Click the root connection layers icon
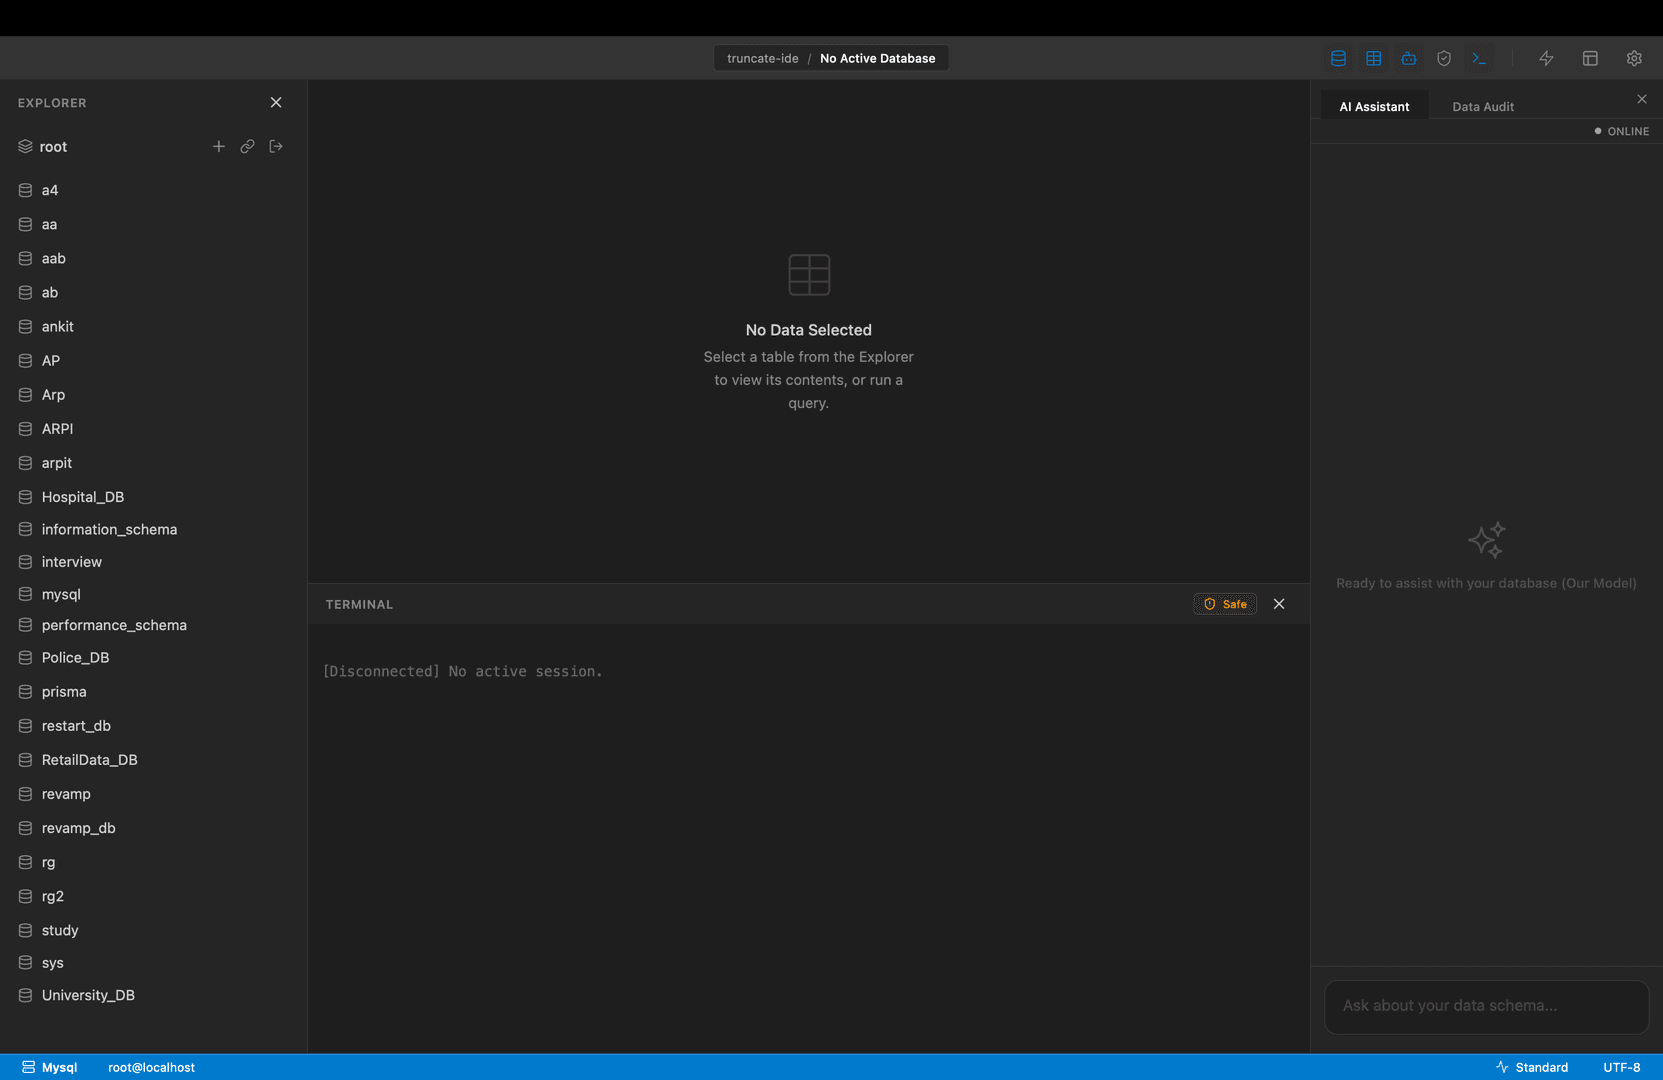The height and width of the screenshot is (1080, 1663). point(25,146)
